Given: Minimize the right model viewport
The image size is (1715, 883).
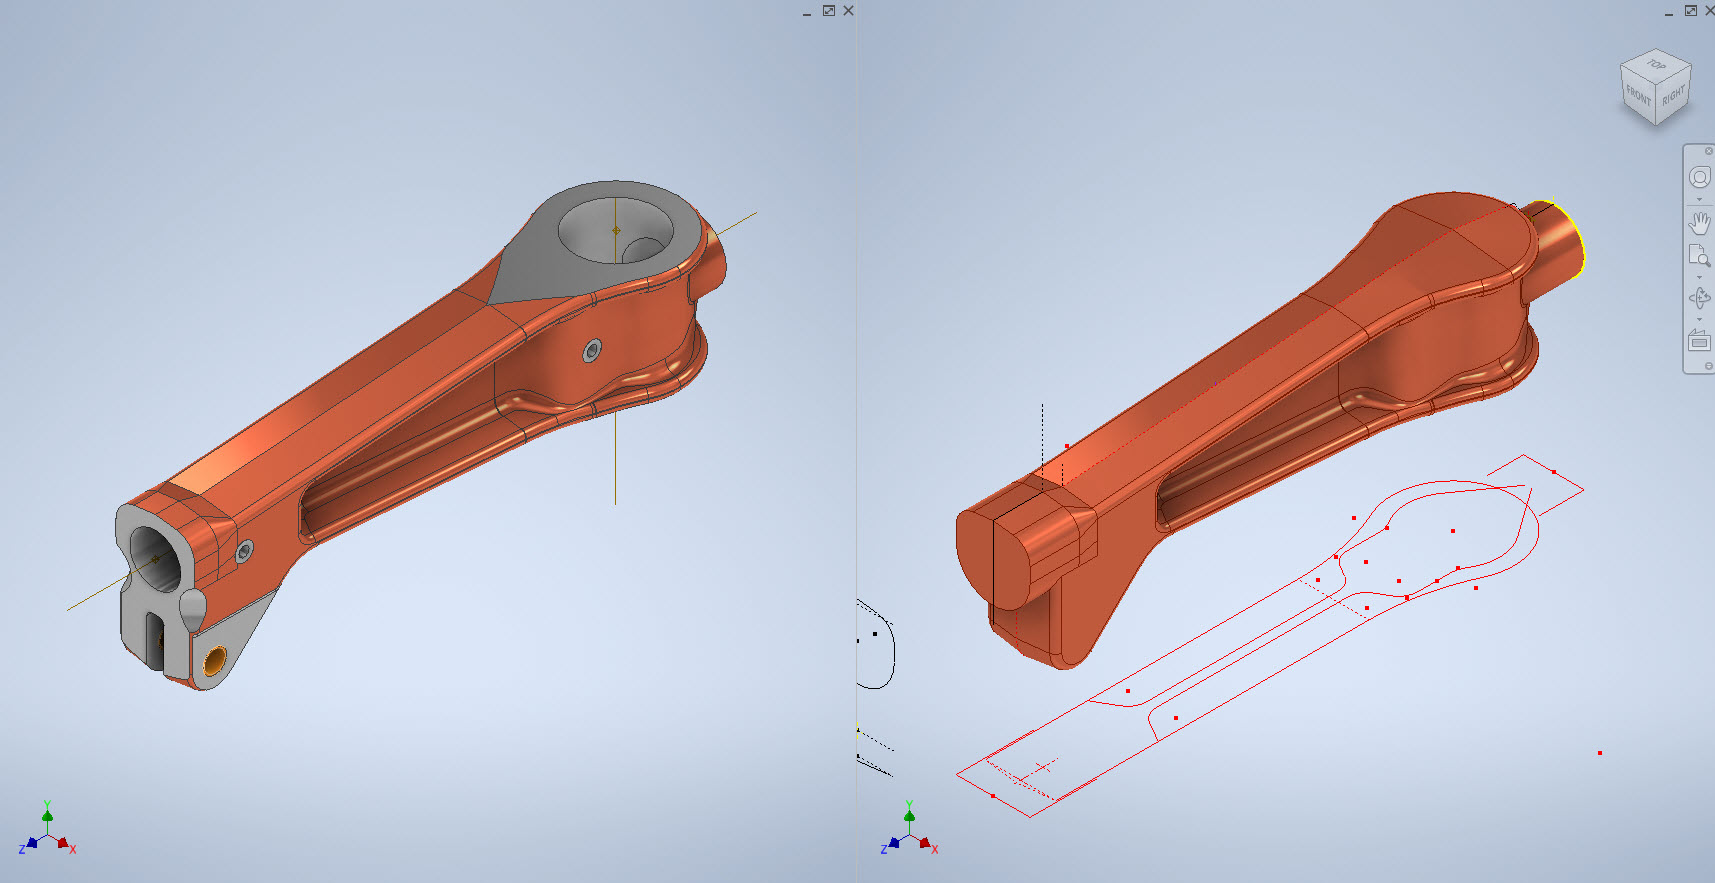Looking at the screenshot, I should [x=1669, y=12].
